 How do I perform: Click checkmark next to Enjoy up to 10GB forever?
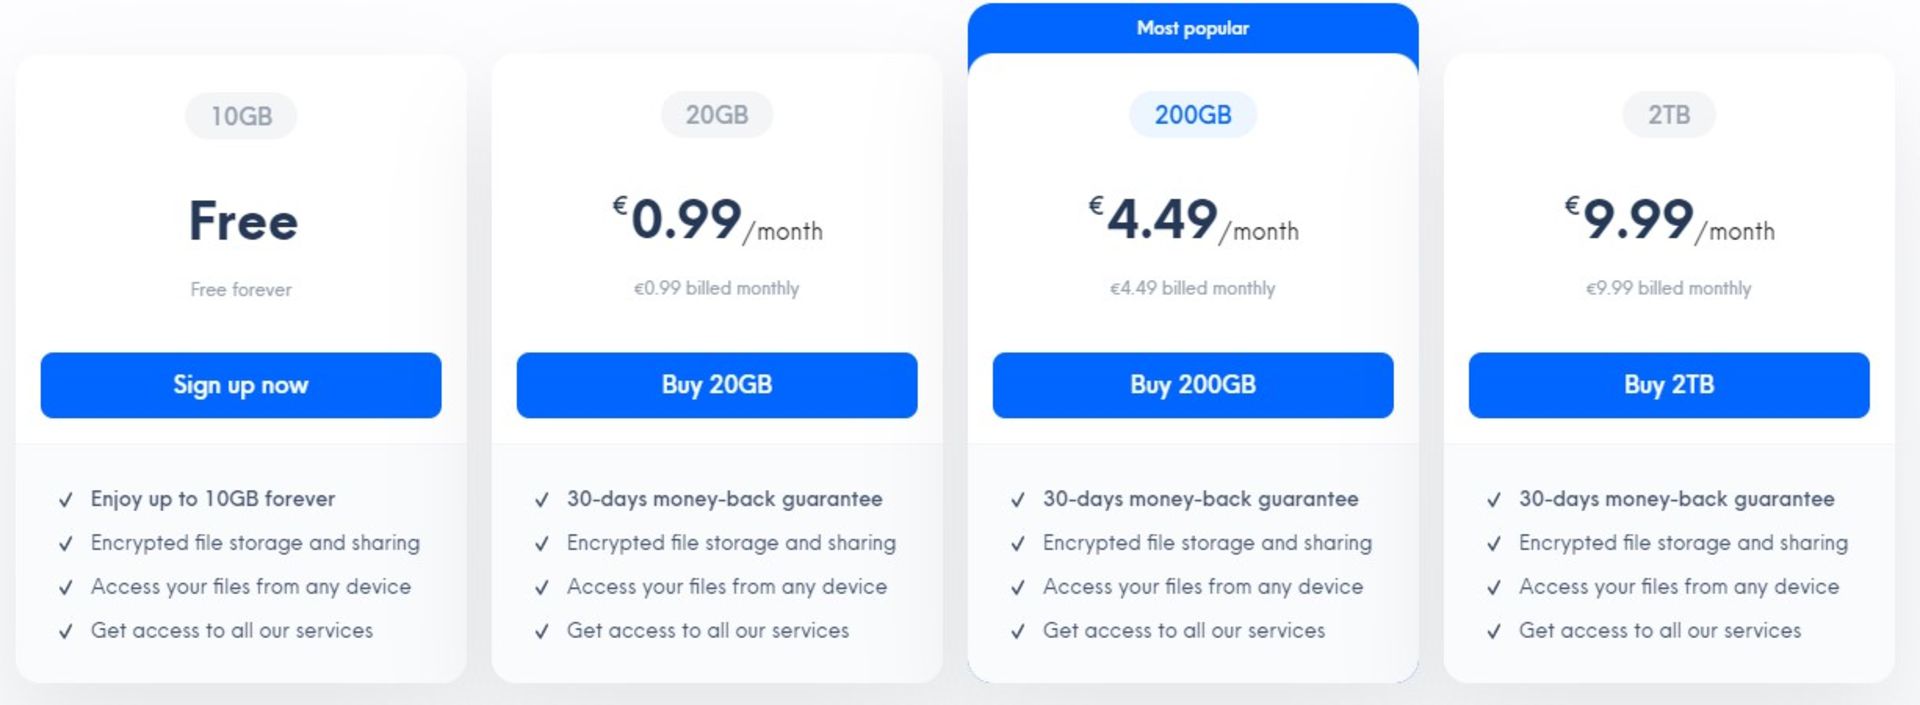66,500
